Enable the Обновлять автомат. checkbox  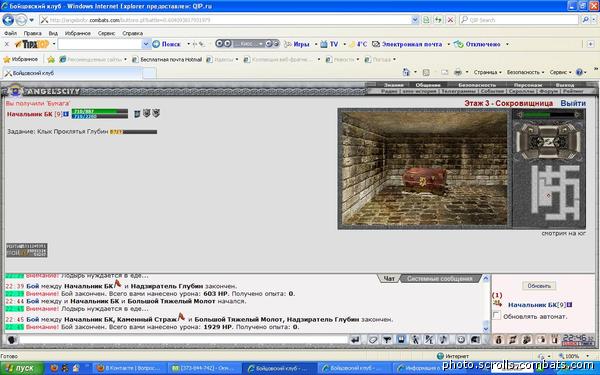[496, 315]
